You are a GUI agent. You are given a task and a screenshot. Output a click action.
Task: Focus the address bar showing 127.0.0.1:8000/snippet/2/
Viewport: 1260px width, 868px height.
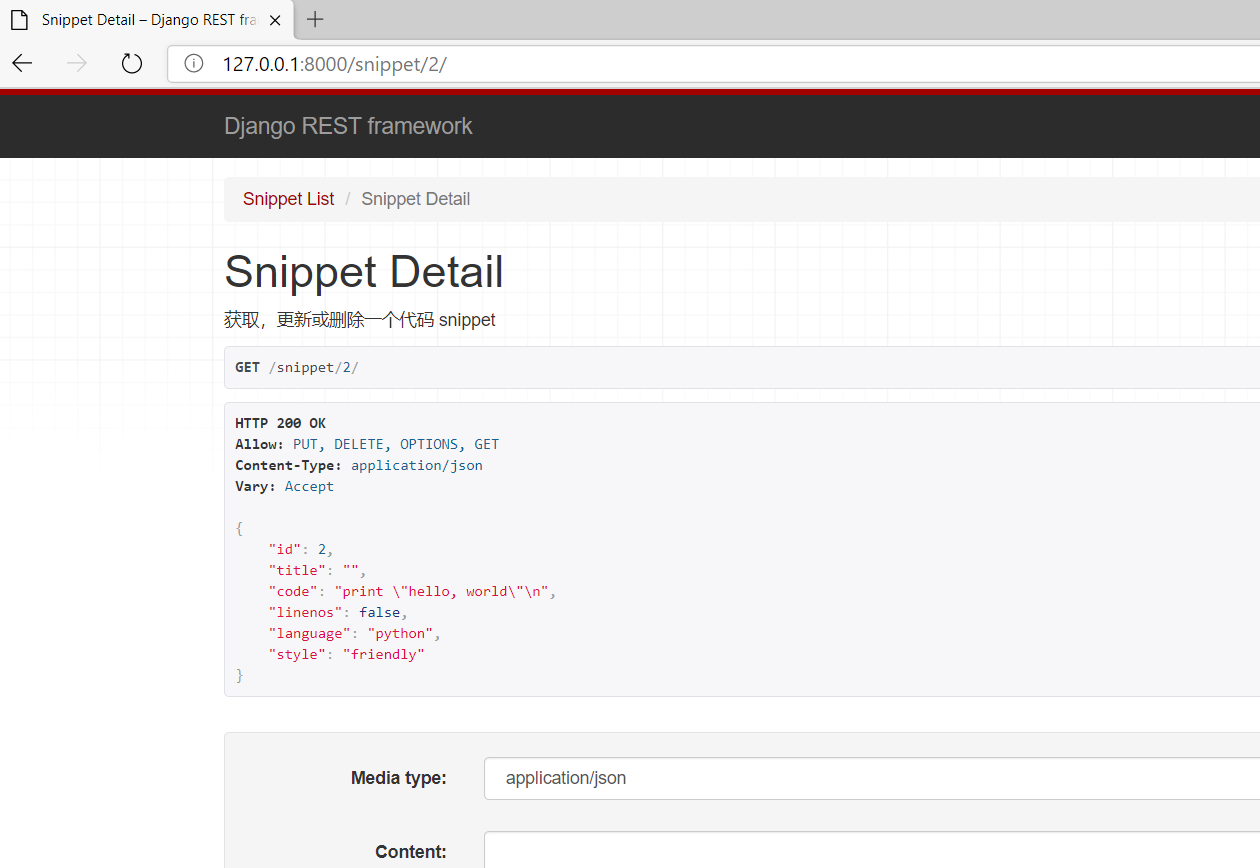click(x=714, y=64)
